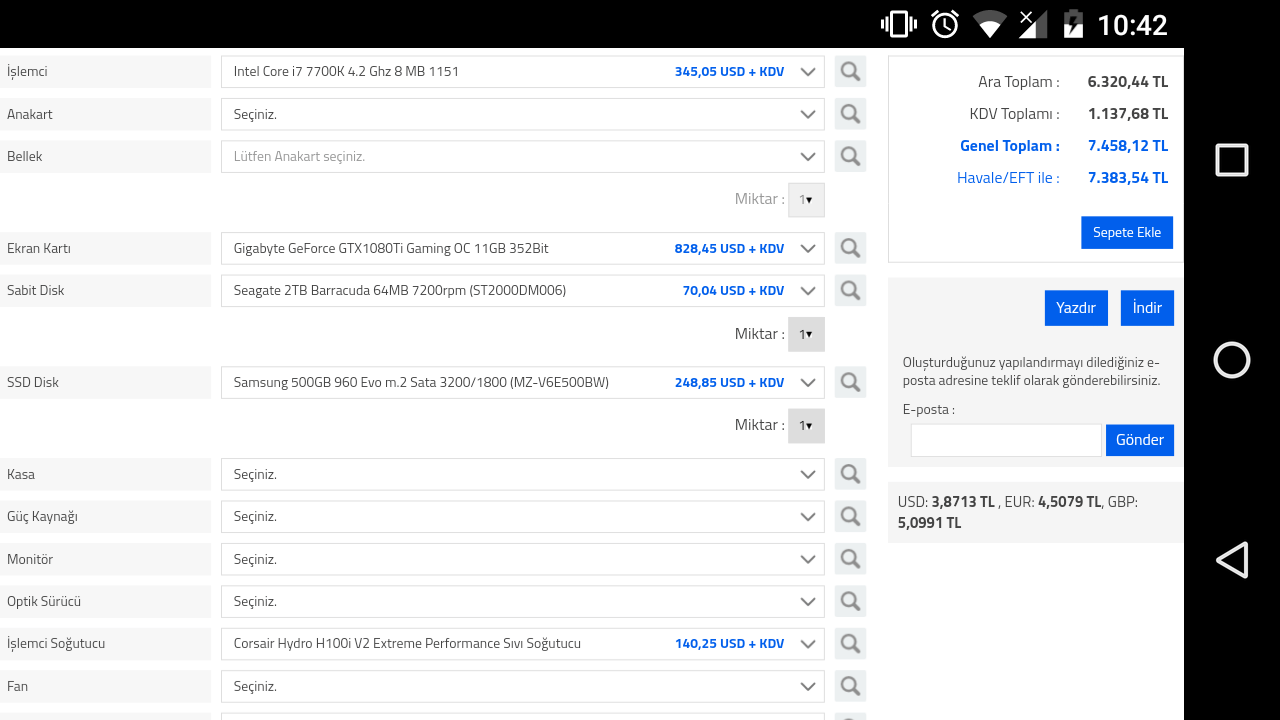Tap the Android home circle button
This screenshot has width=1280, height=720.
pos(1231,360)
